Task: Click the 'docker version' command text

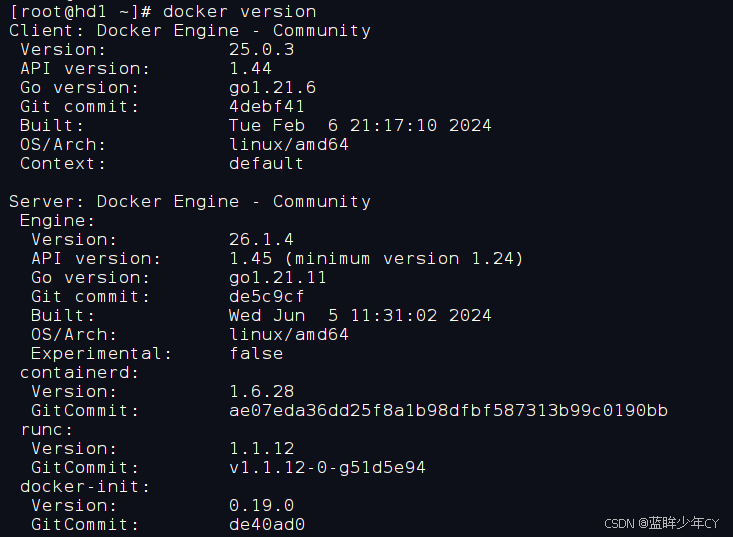Action: pos(239,12)
